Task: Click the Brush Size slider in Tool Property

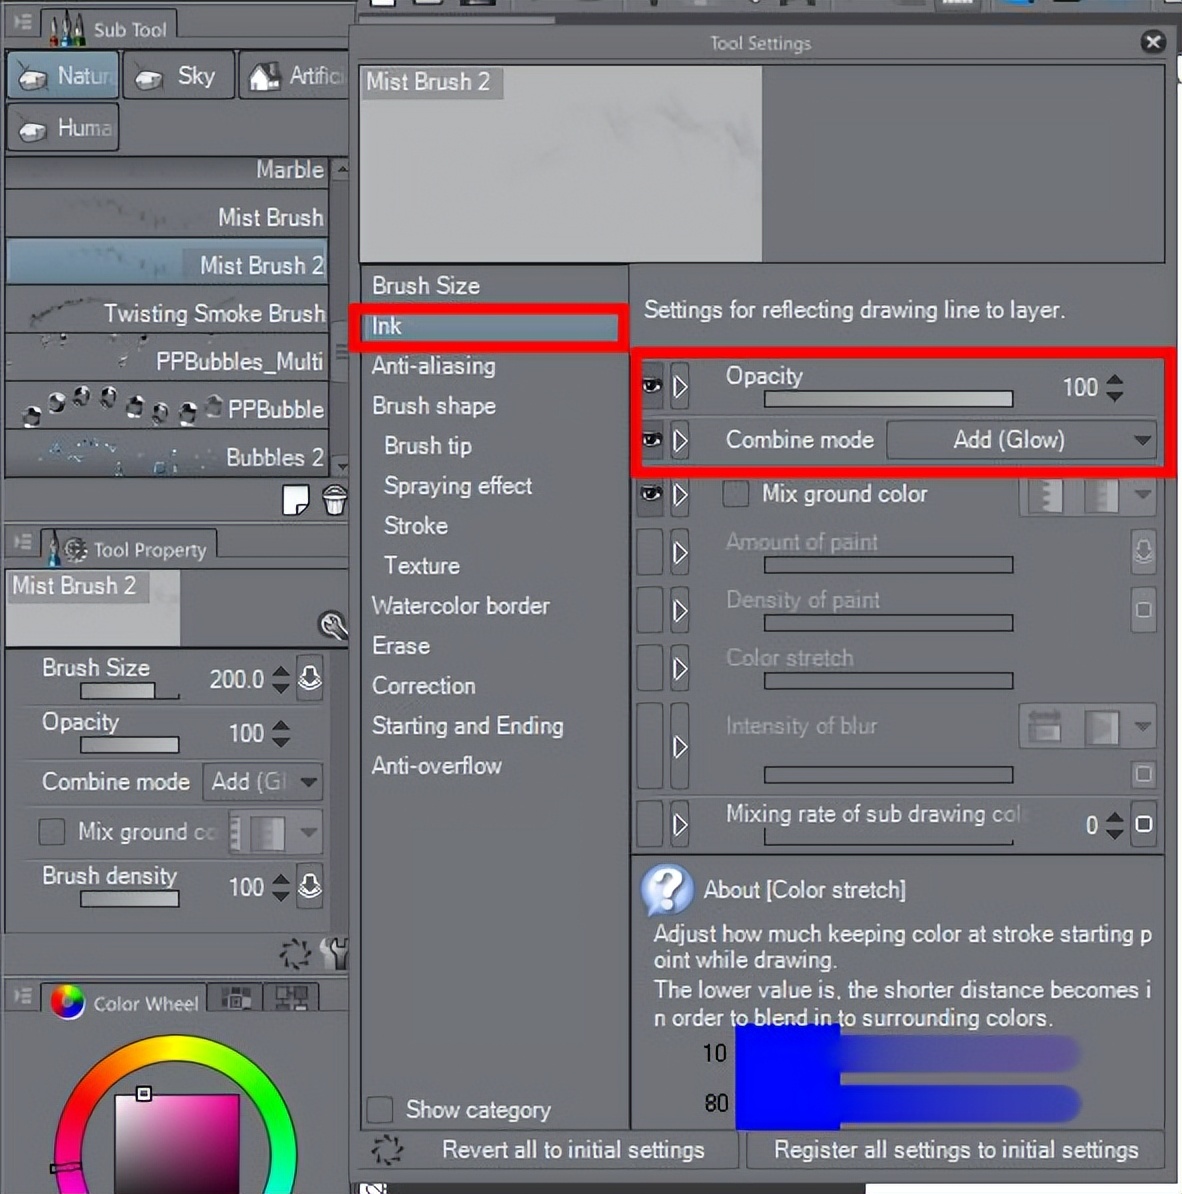Action: pyautogui.click(x=129, y=691)
